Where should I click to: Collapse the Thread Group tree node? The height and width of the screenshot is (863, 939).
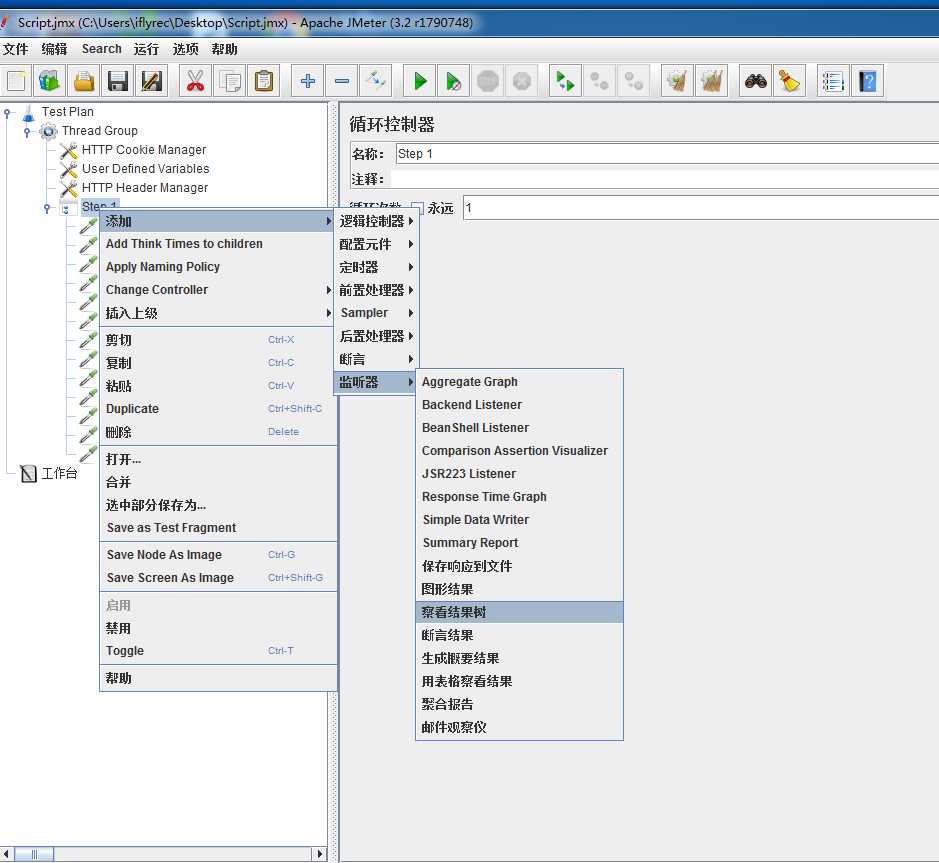tap(26, 131)
